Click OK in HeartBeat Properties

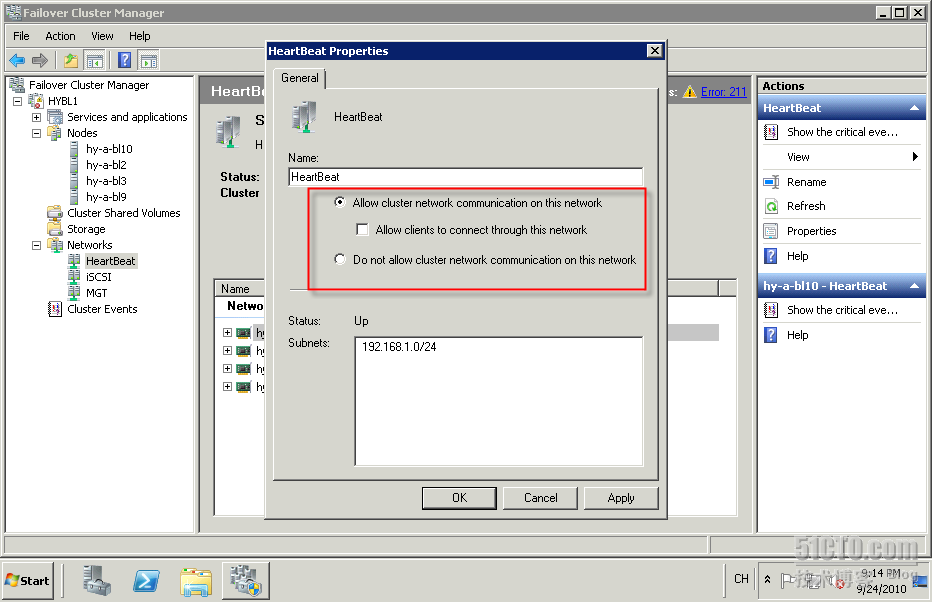(x=459, y=498)
